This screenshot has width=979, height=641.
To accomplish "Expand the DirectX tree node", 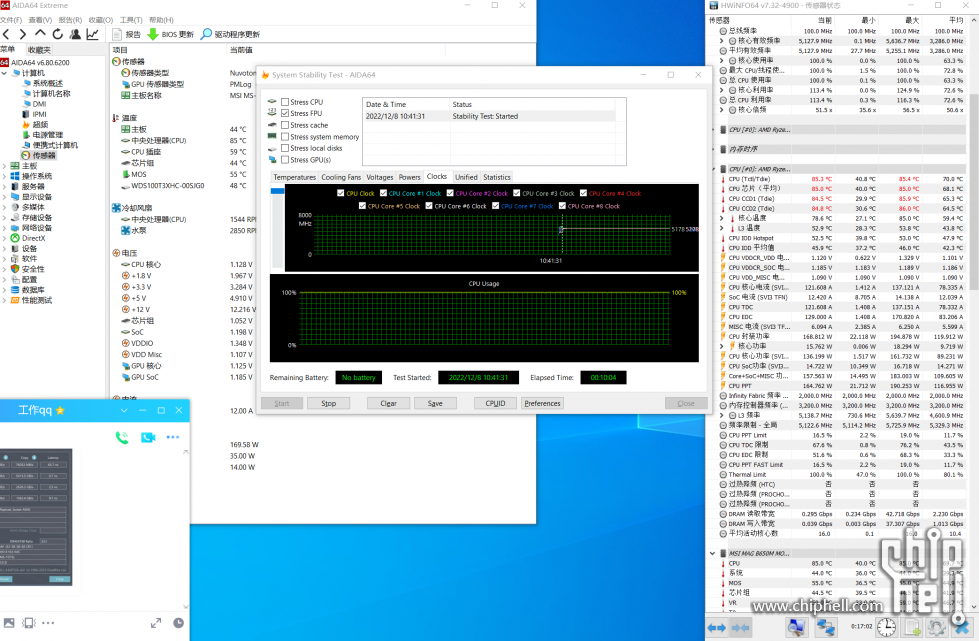I will point(4,238).
